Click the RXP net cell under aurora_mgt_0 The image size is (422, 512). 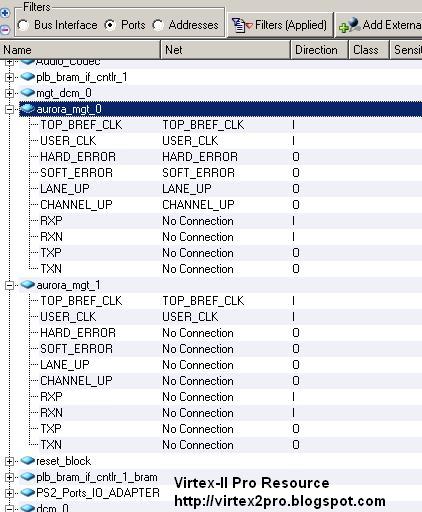198,221
